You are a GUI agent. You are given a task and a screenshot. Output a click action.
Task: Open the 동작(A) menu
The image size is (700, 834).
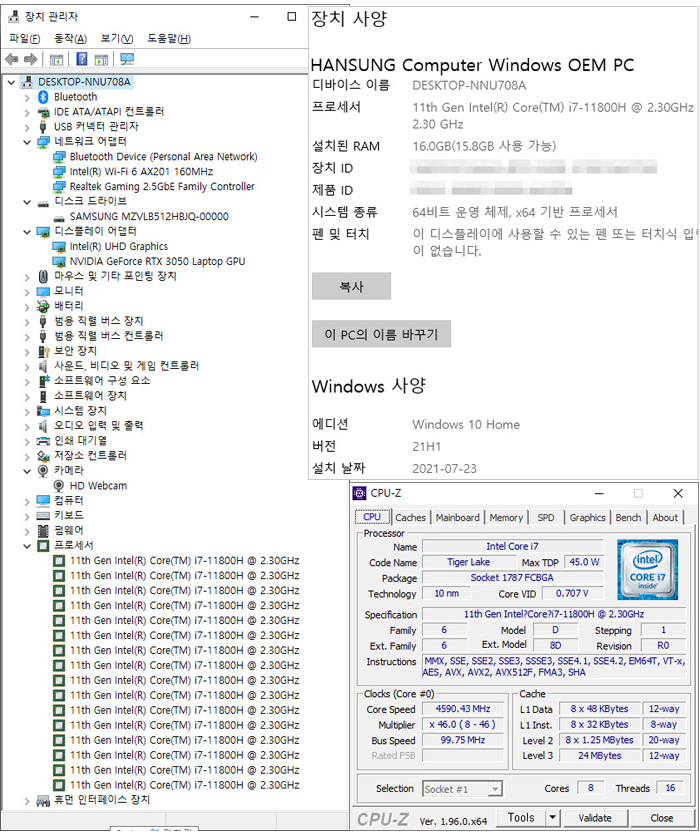tap(70, 38)
